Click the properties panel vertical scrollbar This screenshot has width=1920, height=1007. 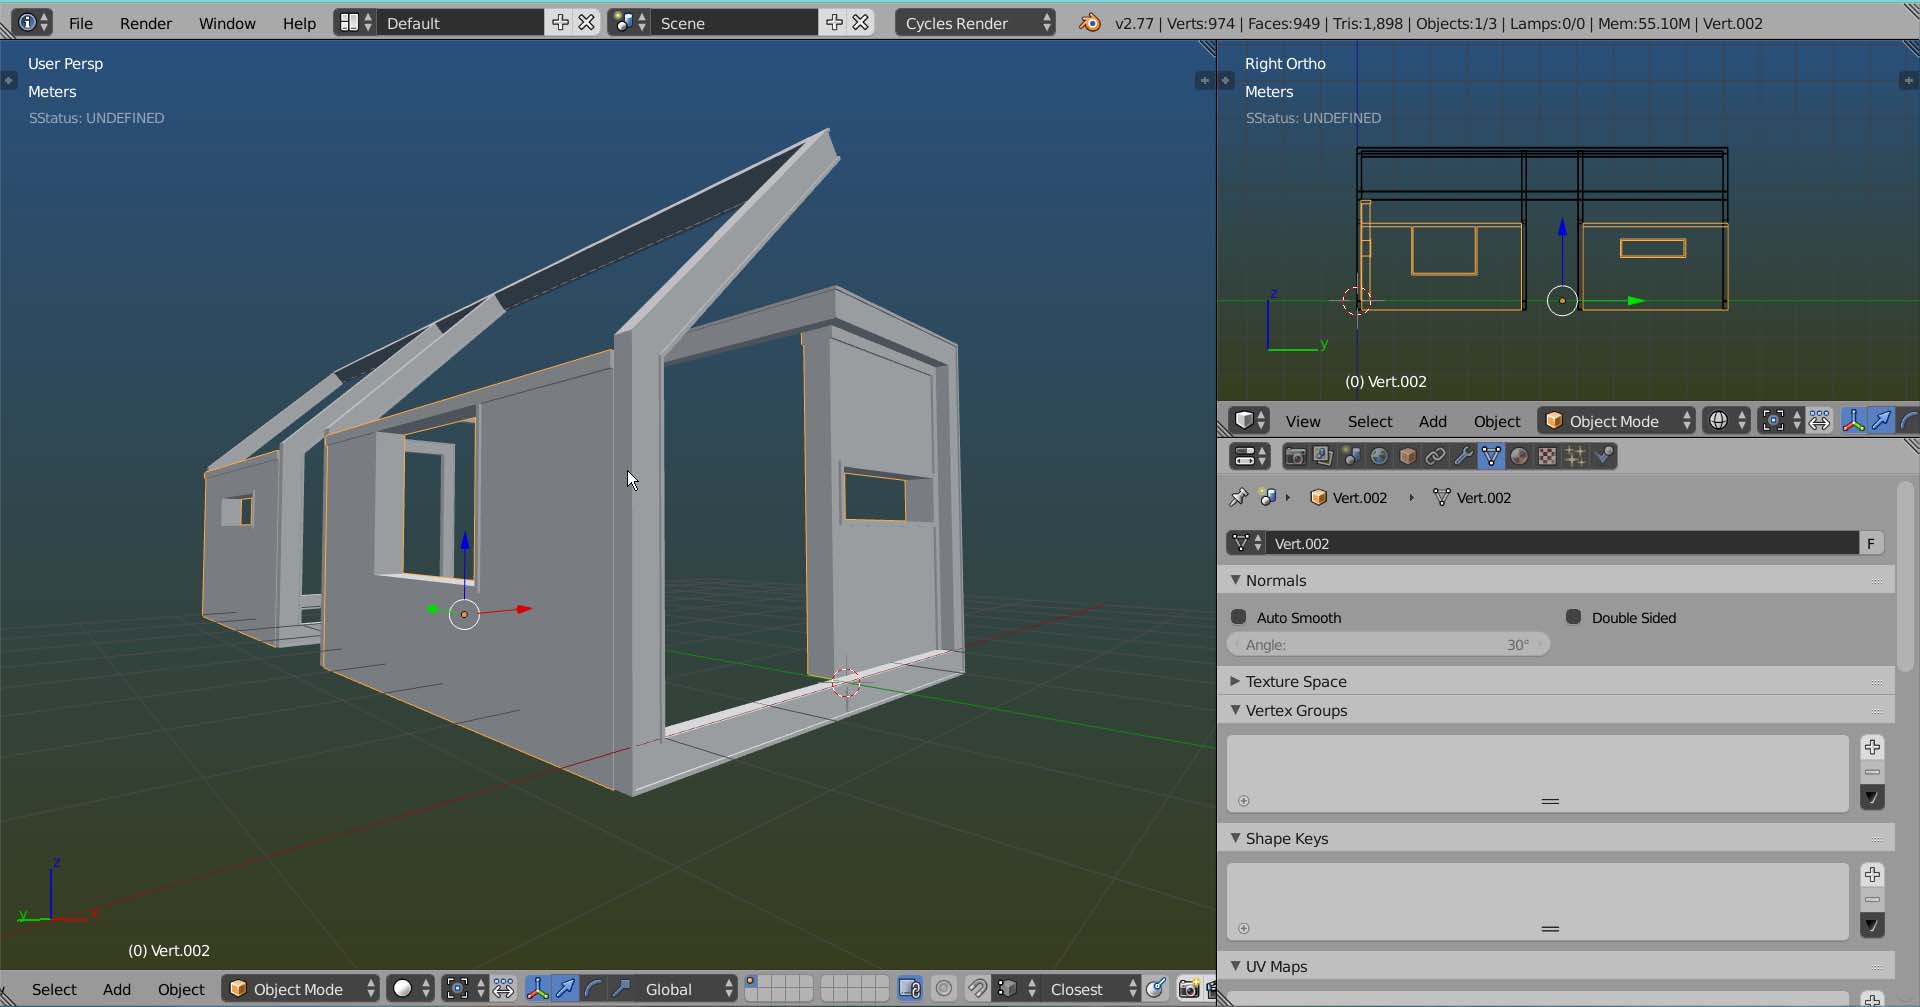1906,576
